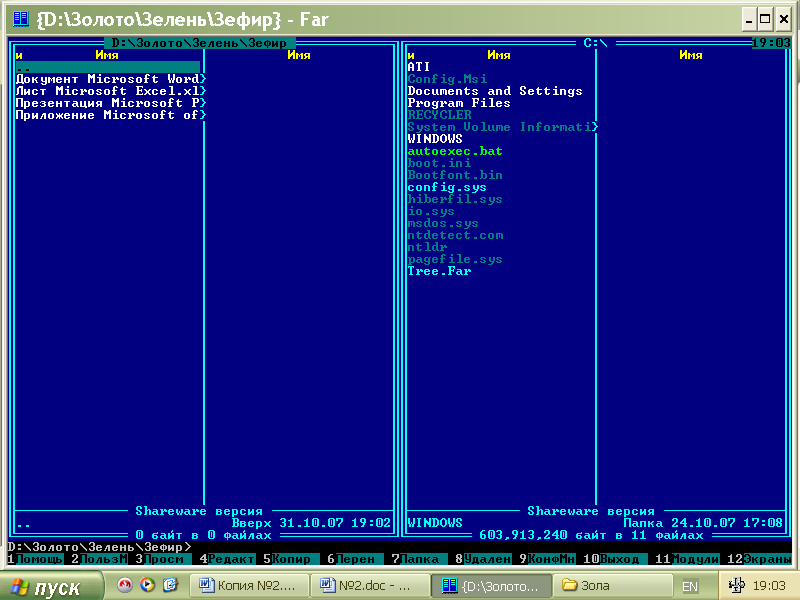Click right panel status 603,913,240 байт
This screenshot has height=600, width=800.
(x=591, y=535)
